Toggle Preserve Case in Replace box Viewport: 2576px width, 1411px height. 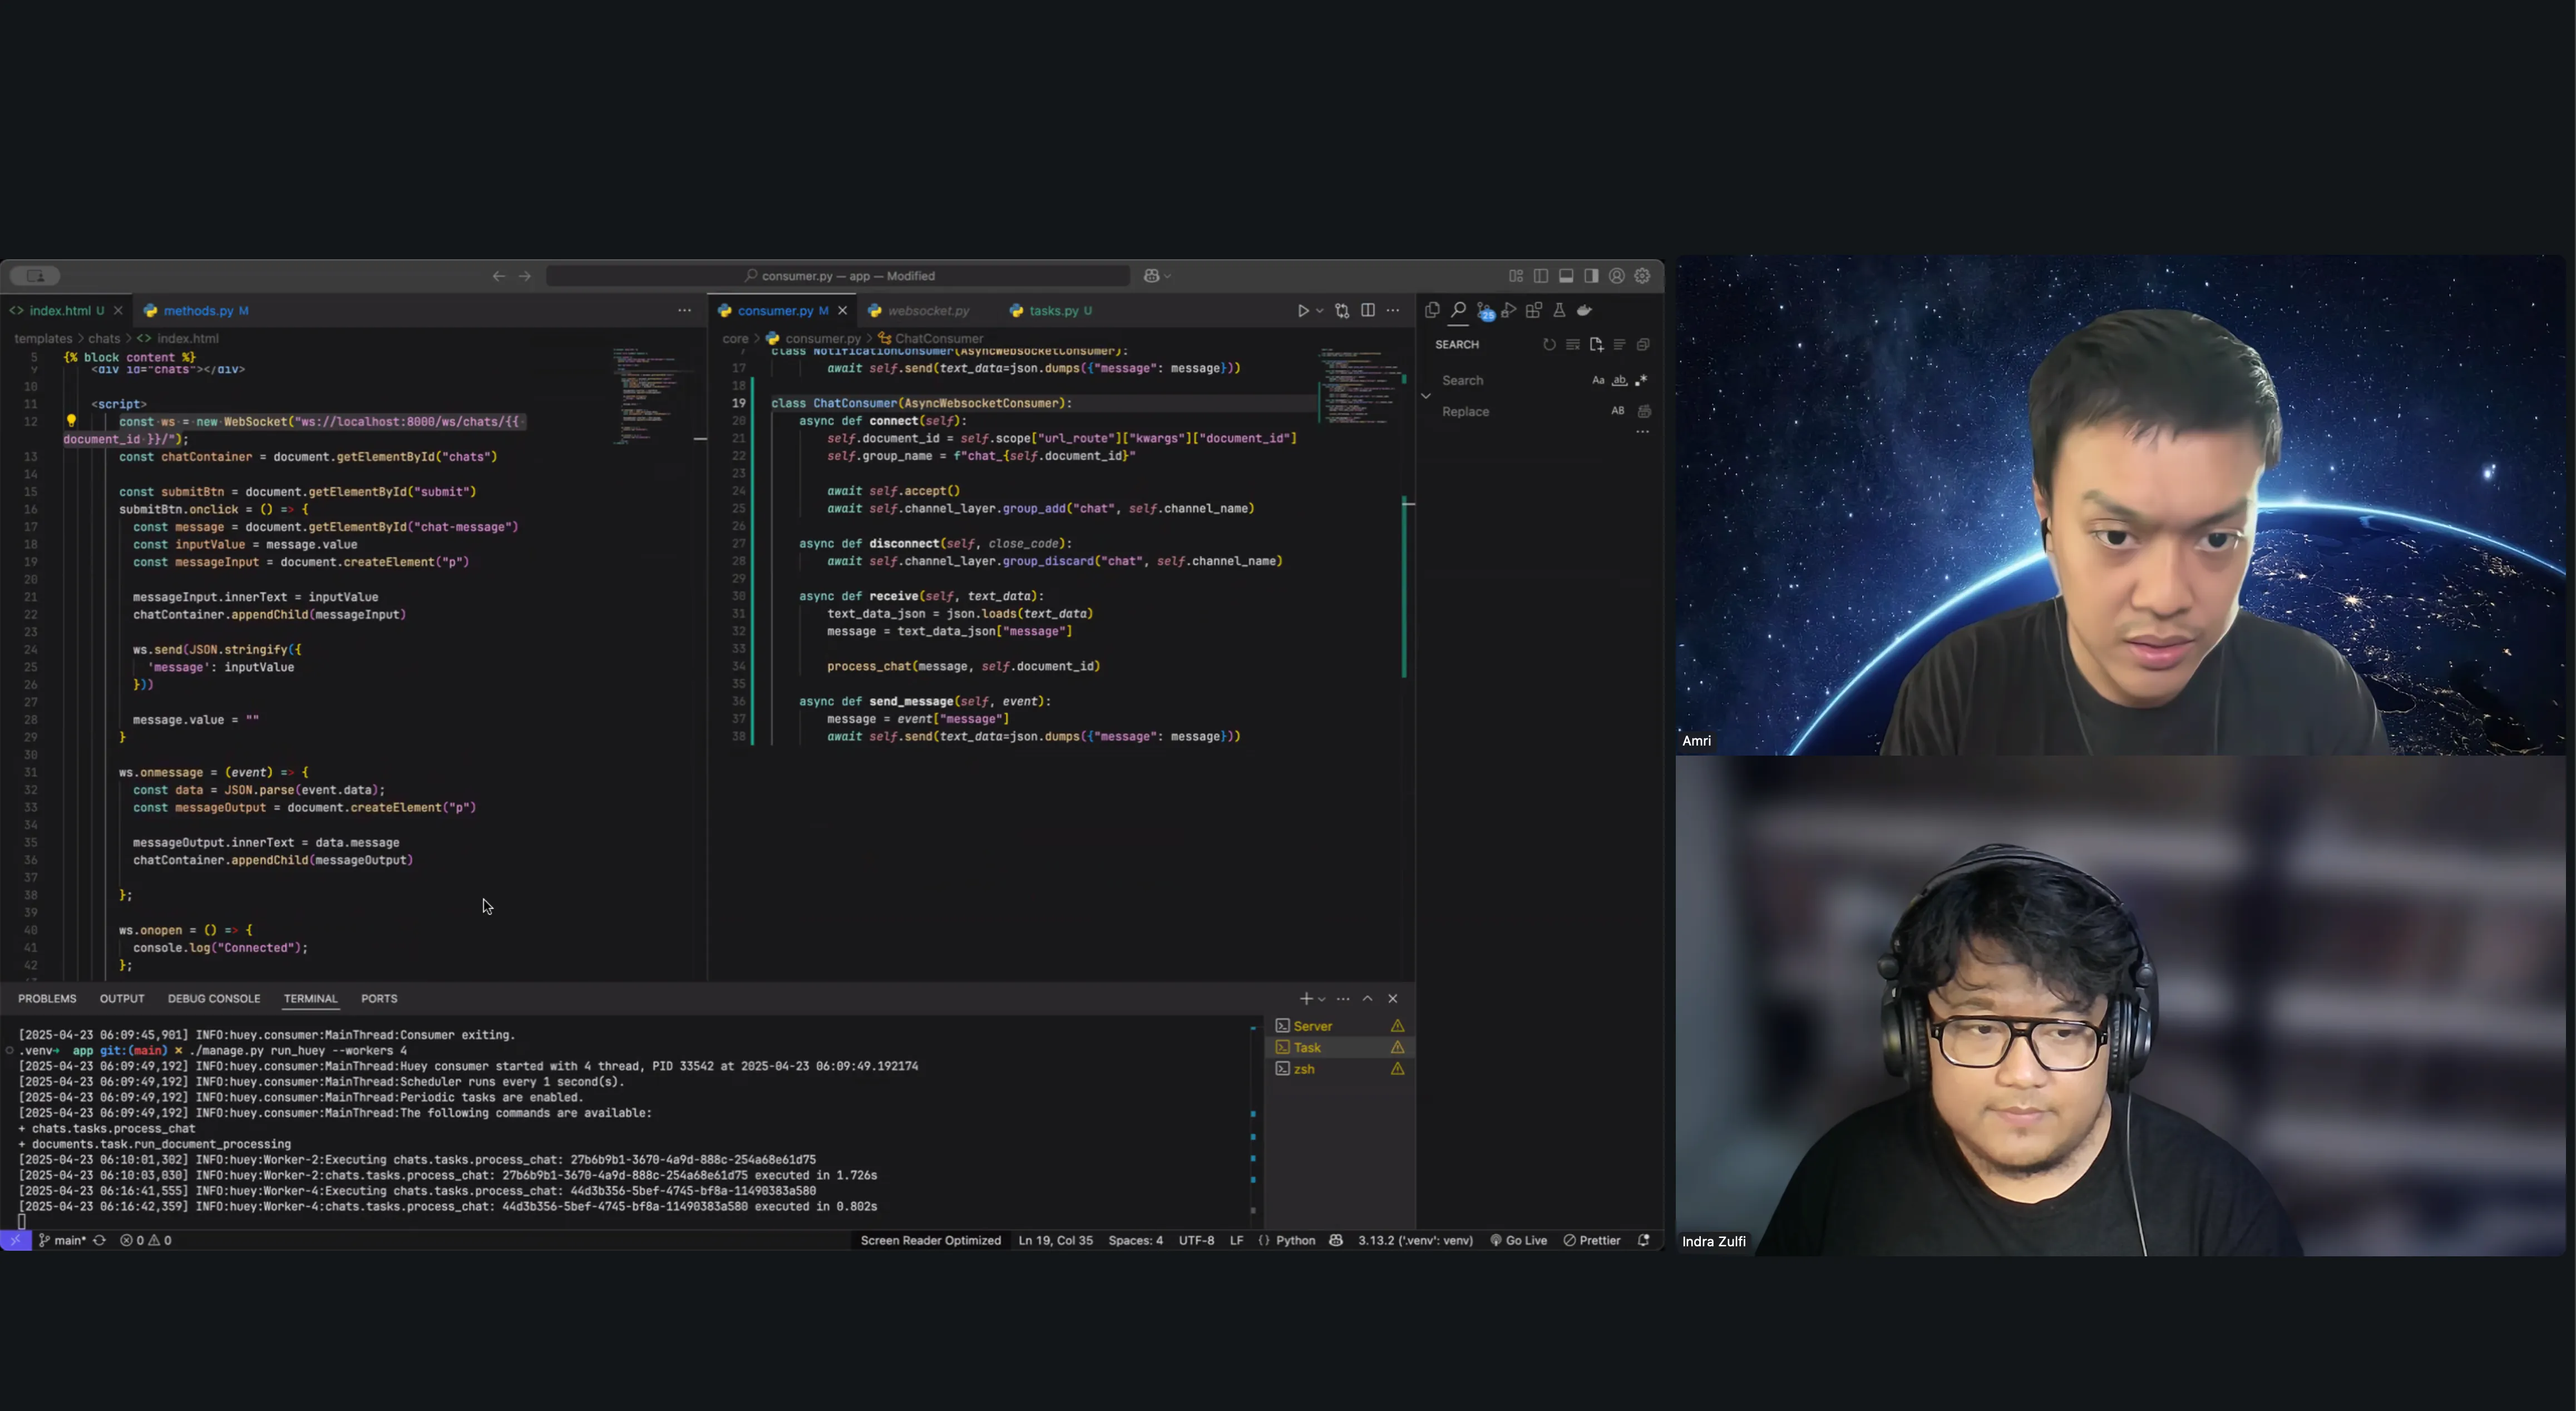point(1618,411)
